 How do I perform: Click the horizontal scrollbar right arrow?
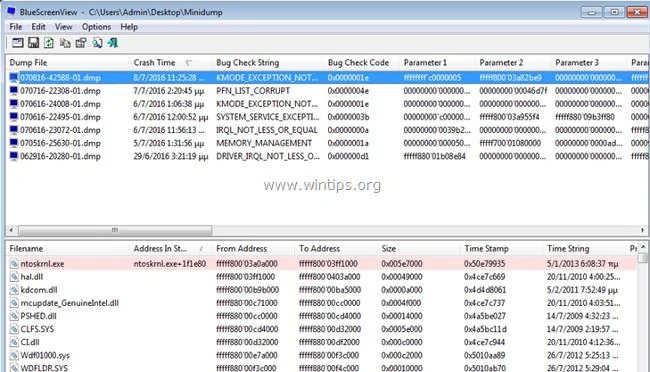click(x=643, y=230)
